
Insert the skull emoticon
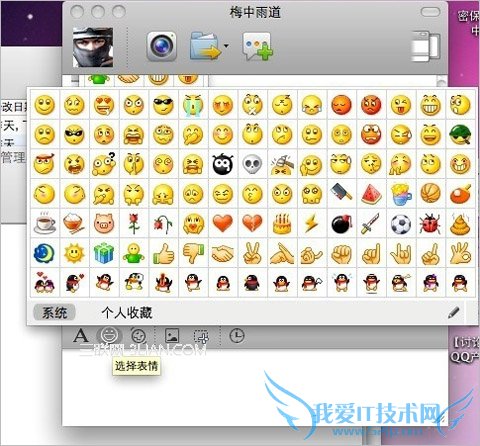(x=252, y=164)
